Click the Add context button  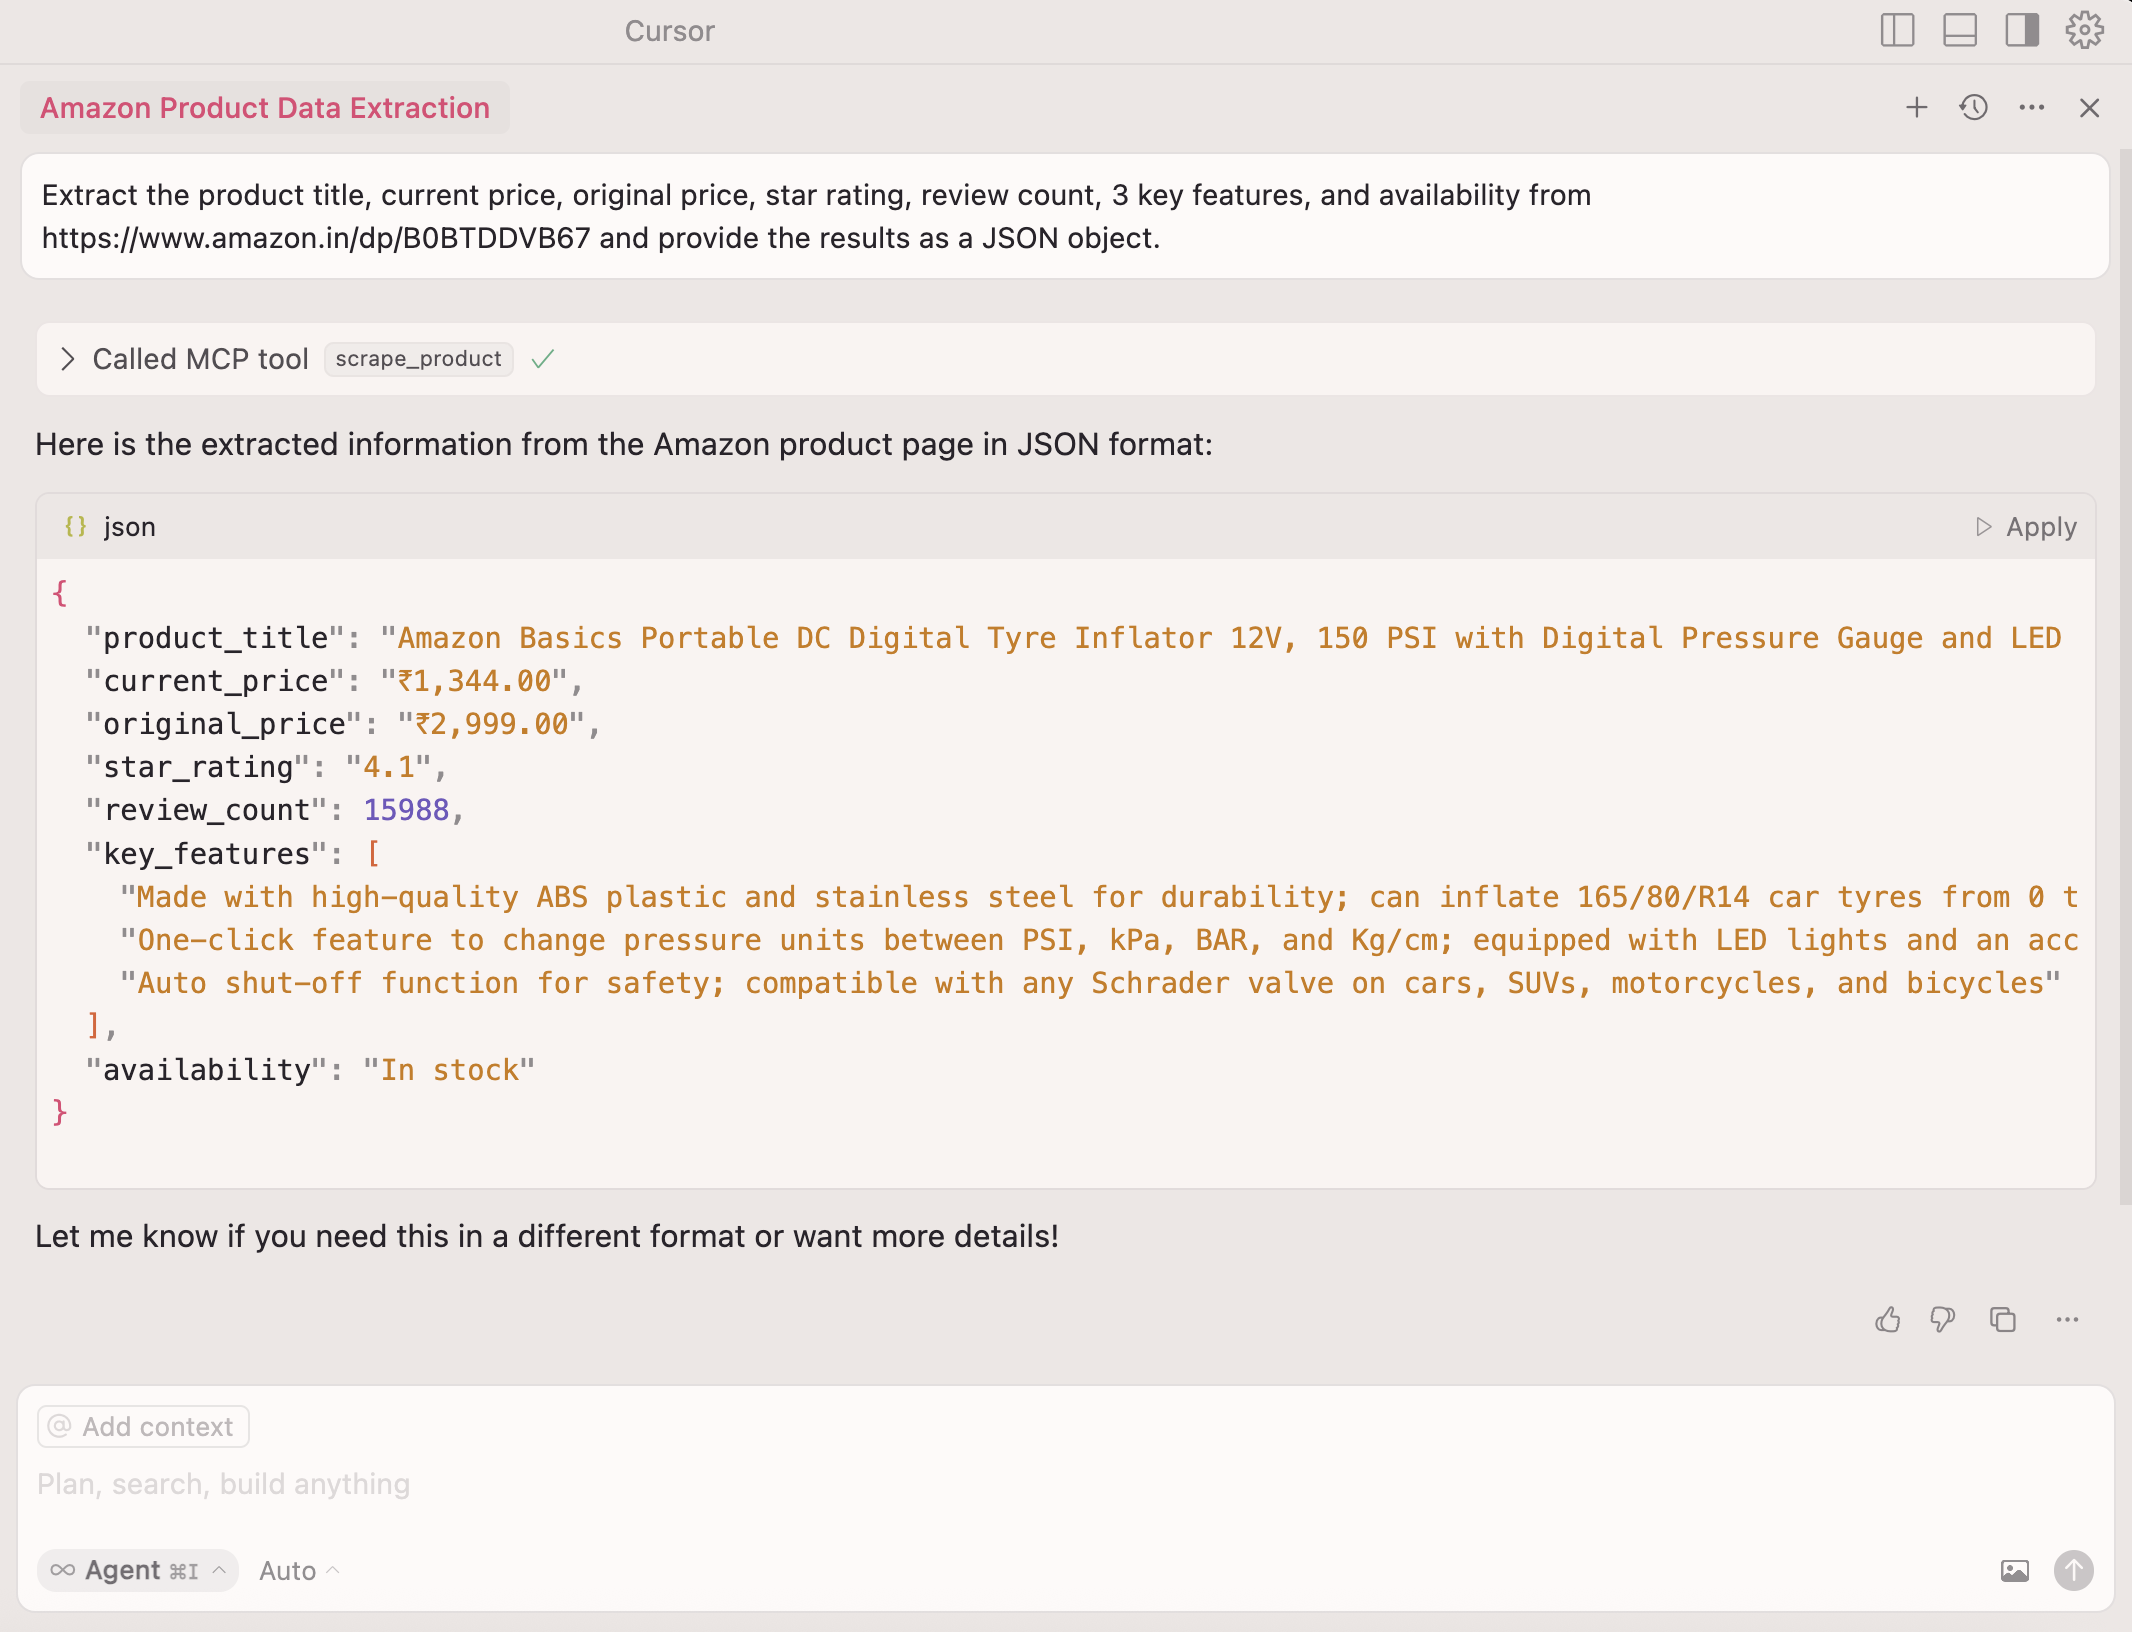point(143,1426)
